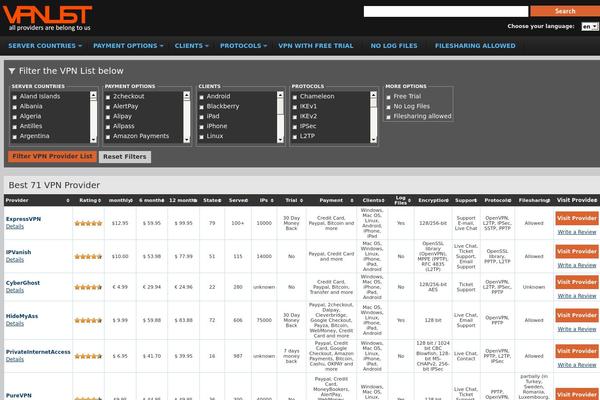
Task: Enable the Android client checkbox
Action: [202, 97]
